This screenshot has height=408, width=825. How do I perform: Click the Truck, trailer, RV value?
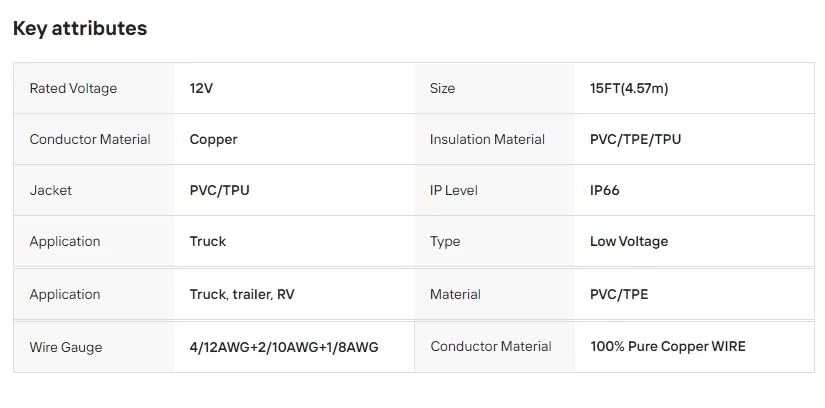click(x=240, y=294)
